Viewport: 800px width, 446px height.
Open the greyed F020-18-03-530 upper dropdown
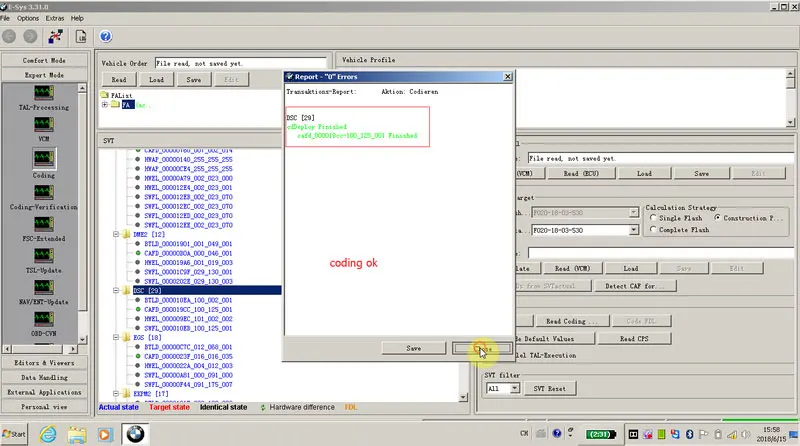coord(633,212)
